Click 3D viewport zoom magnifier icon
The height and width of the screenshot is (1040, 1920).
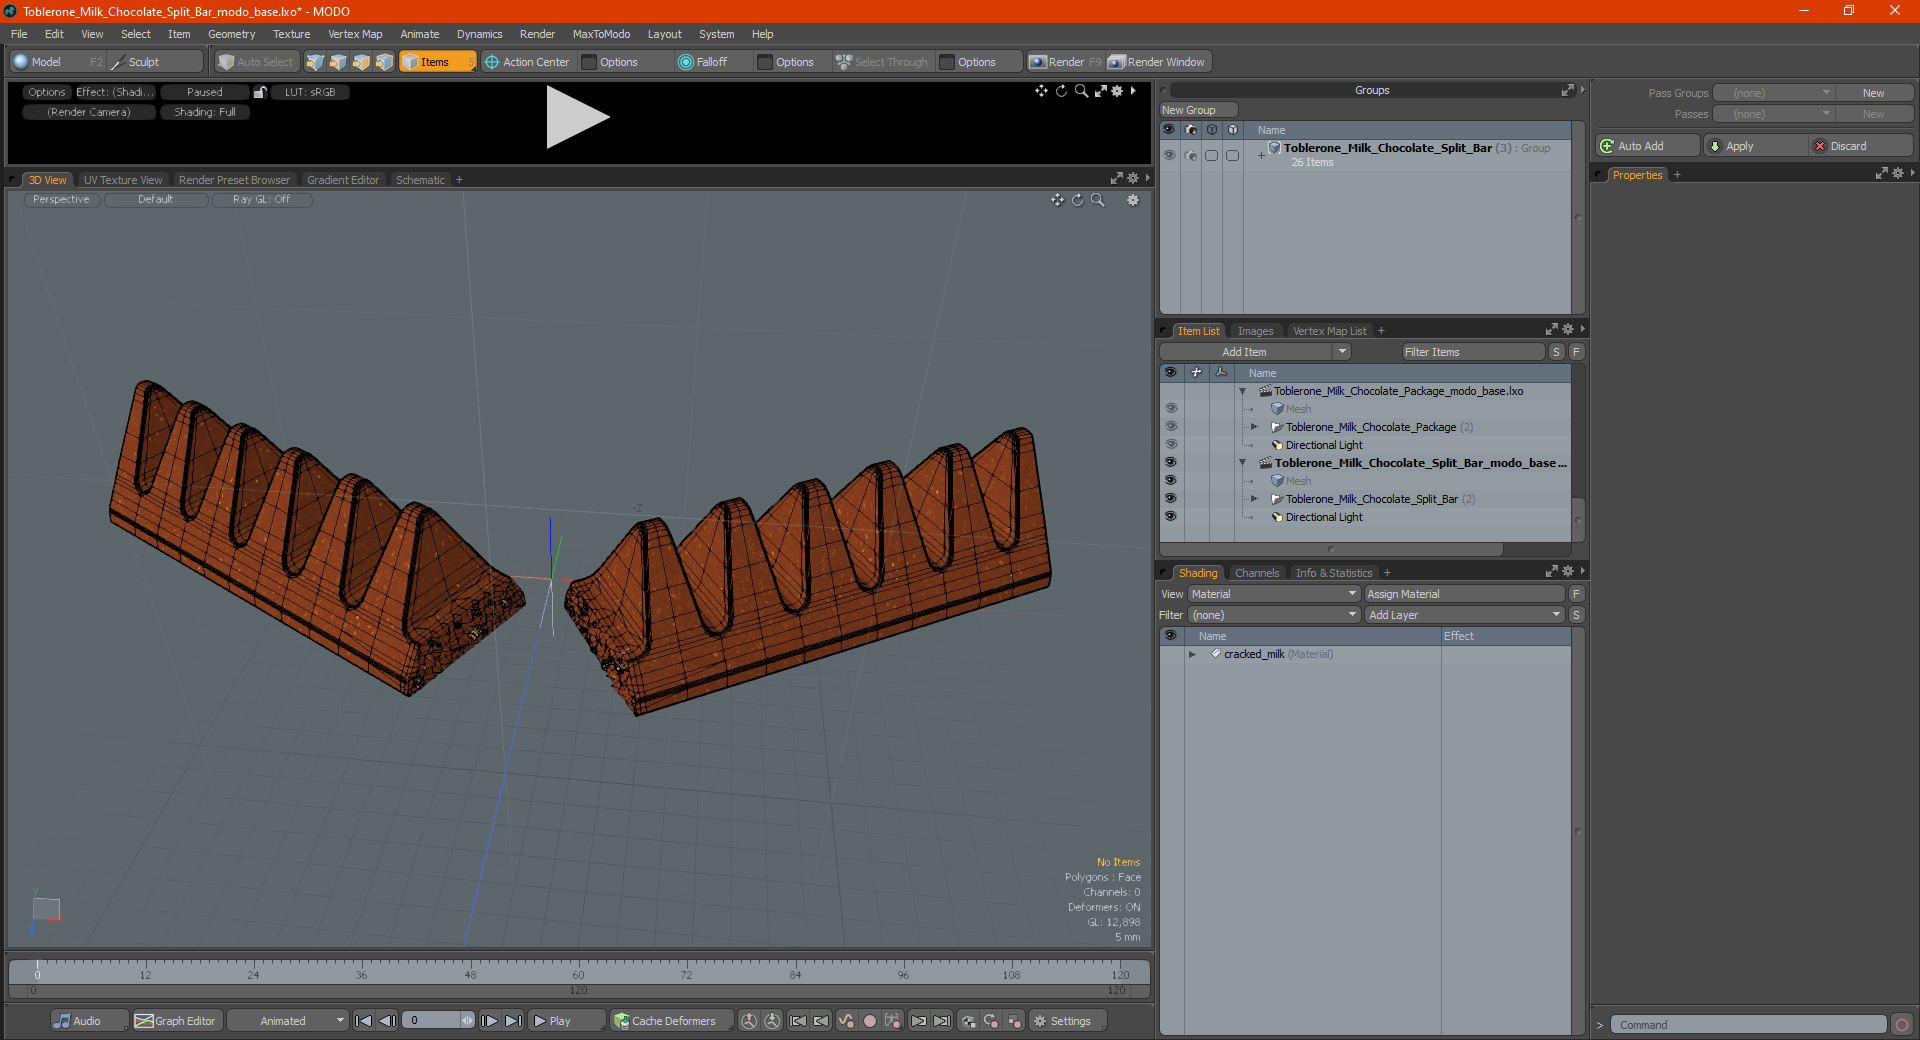[1097, 200]
